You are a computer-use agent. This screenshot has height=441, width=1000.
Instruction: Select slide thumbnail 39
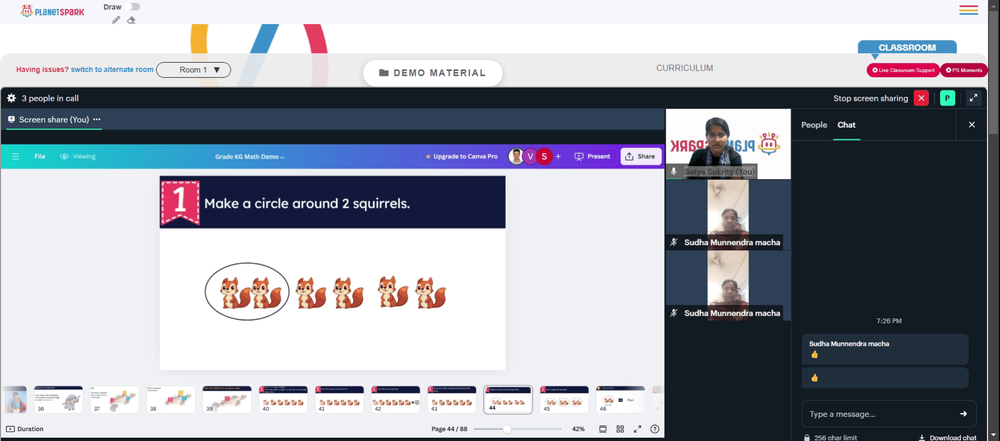pos(226,400)
